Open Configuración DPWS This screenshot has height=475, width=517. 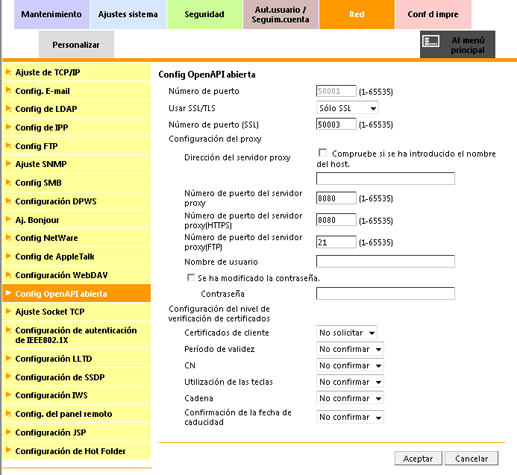[x=77, y=201]
